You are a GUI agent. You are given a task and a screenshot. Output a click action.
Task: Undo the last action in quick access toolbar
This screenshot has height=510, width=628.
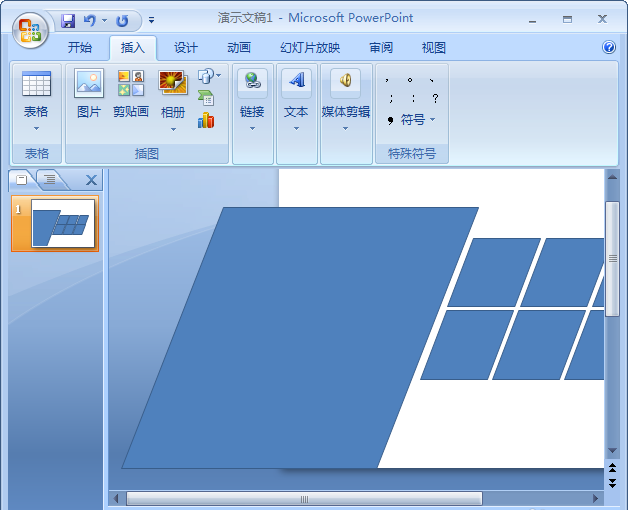click(x=90, y=20)
